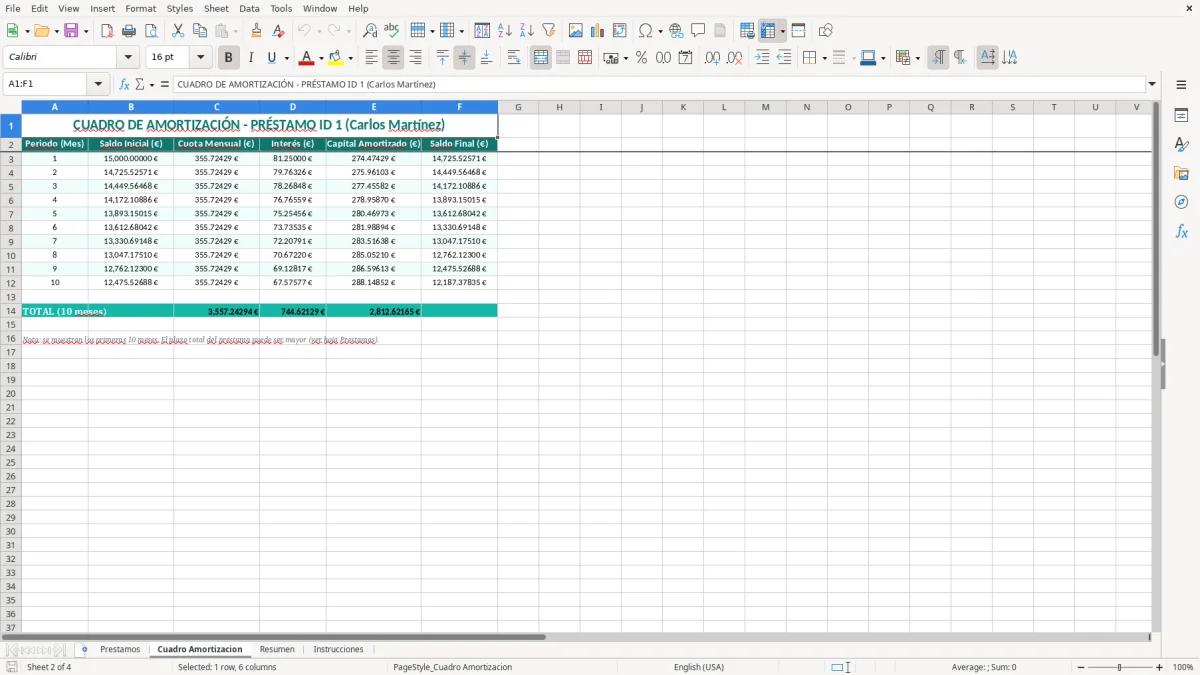Insert Chart icon
1200x675 pixels.
[x=598, y=31]
